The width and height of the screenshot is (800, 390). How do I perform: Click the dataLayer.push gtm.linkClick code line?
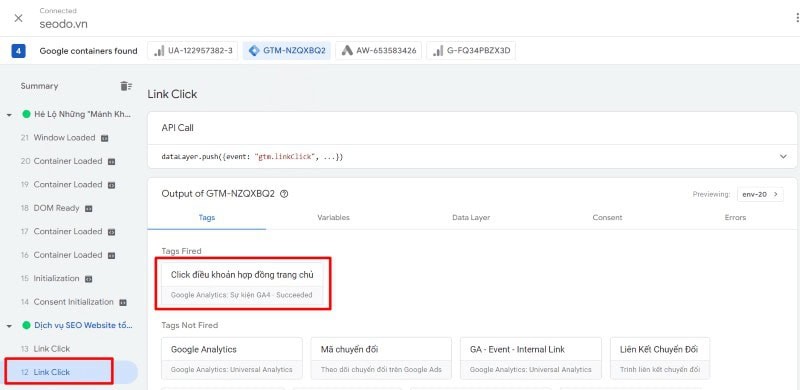click(252, 157)
